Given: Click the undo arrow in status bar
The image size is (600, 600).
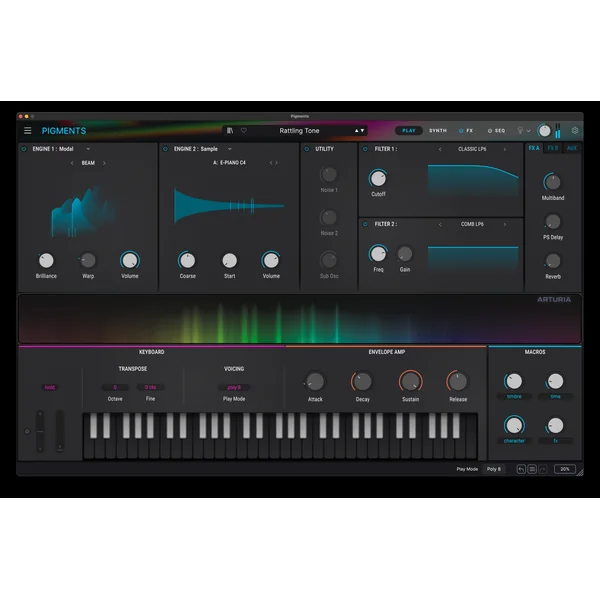Looking at the screenshot, I should 521,469.
